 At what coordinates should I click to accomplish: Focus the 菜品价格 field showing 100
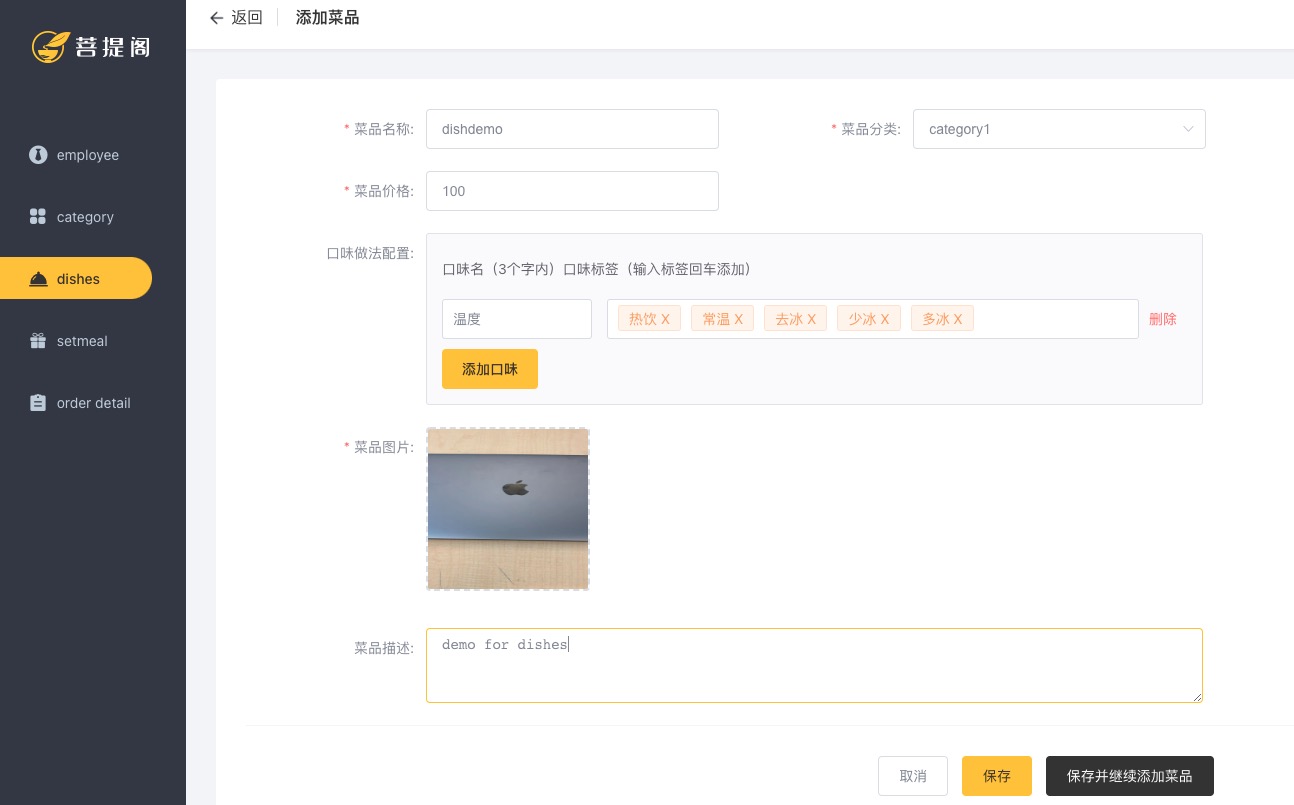pyautogui.click(x=572, y=191)
